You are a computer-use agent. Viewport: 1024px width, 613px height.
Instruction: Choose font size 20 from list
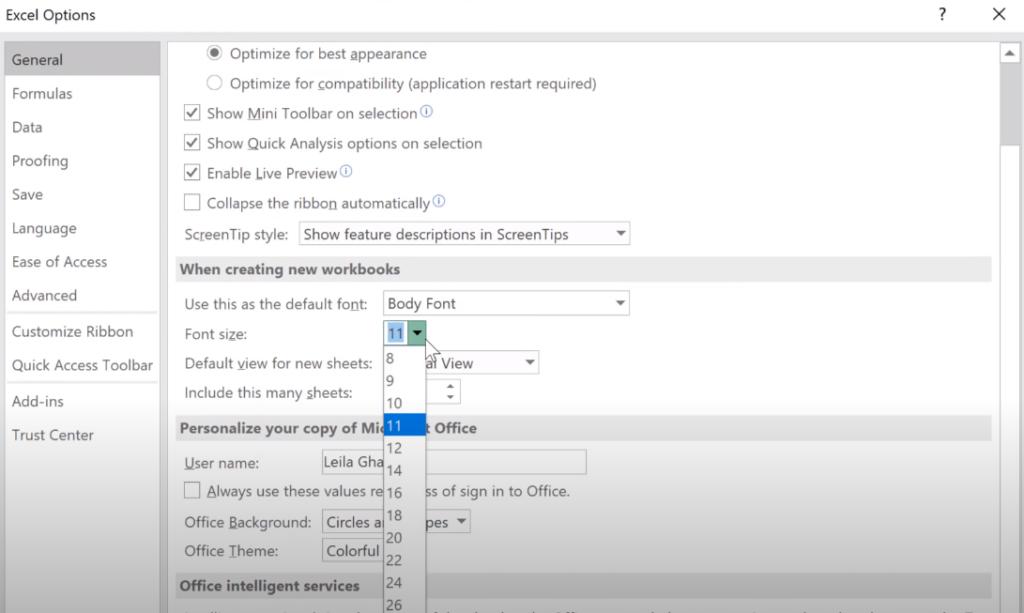click(404, 537)
